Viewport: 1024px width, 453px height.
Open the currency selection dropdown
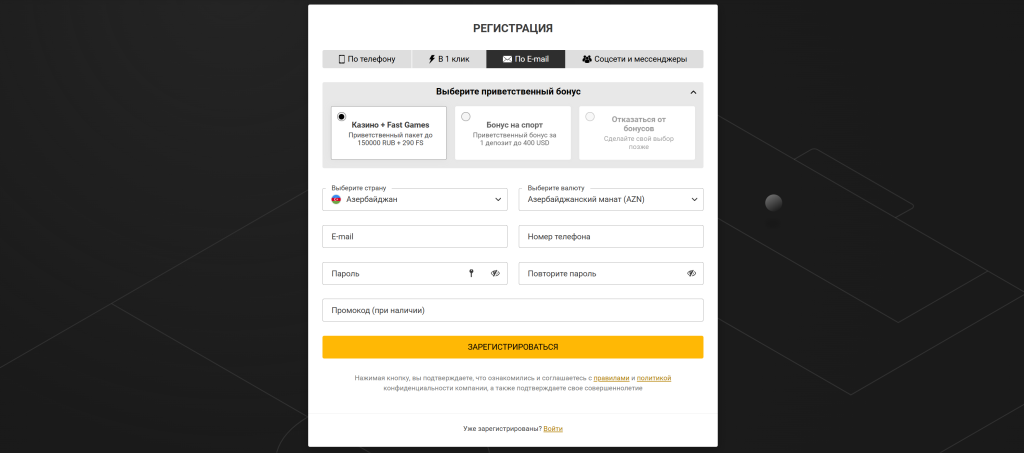pos(610,200)
